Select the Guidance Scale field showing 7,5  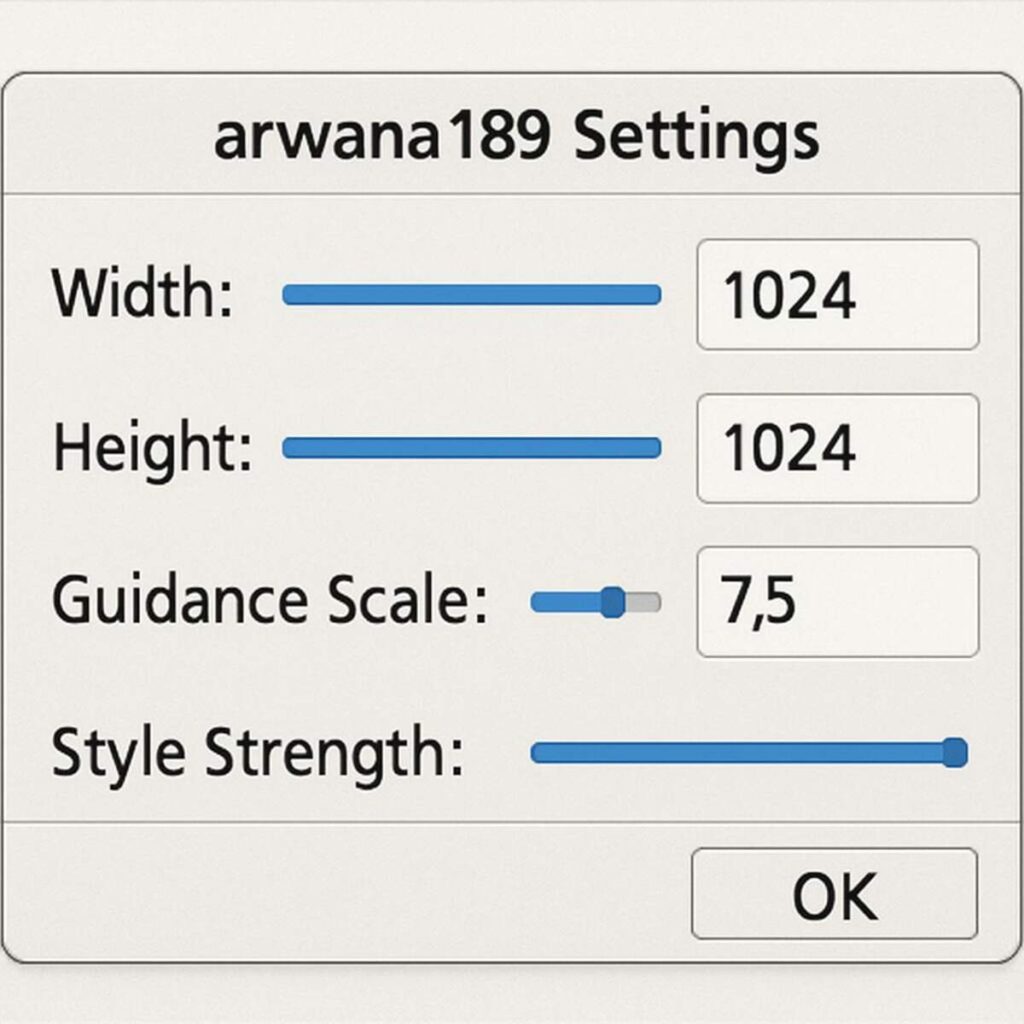pos(838,601)
